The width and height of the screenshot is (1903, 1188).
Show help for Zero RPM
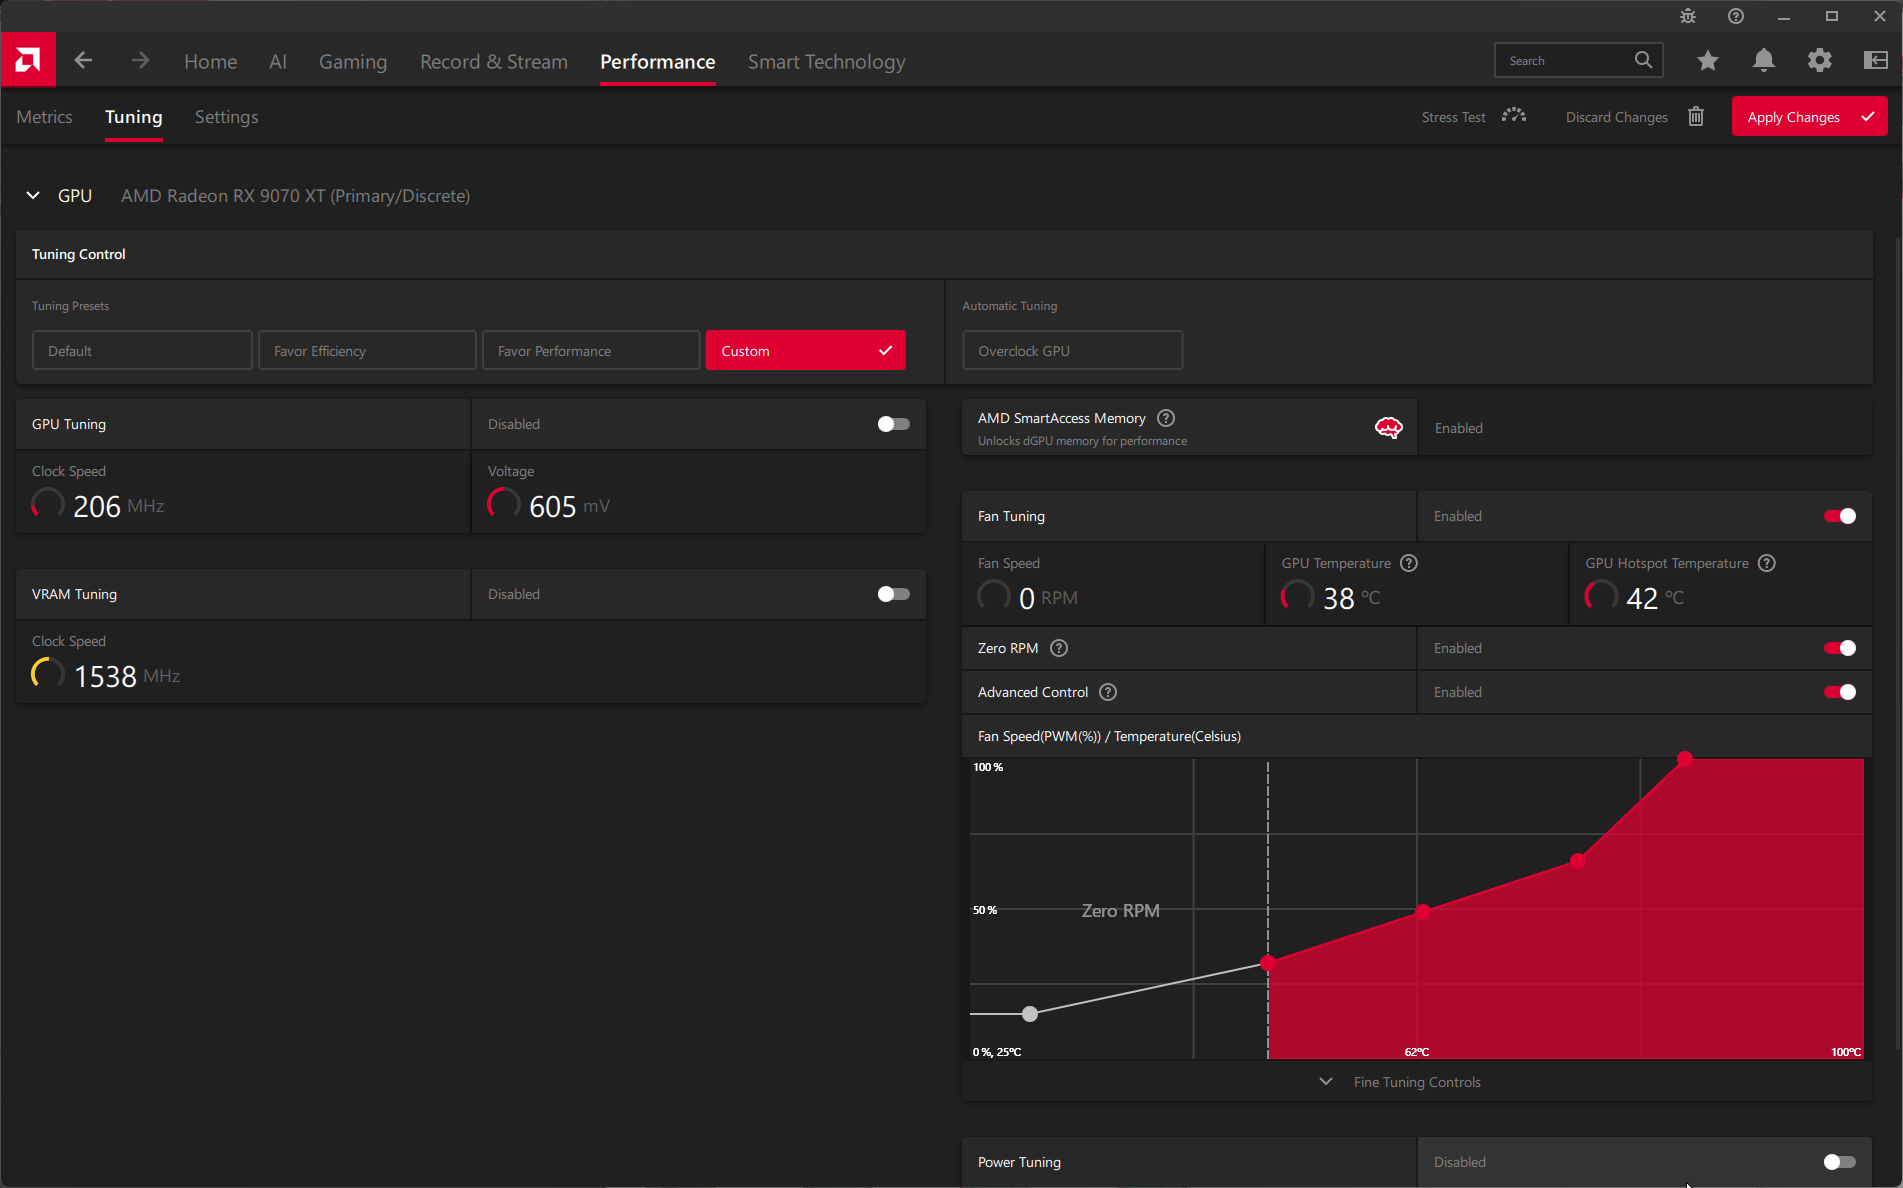tap(1059, 648)
